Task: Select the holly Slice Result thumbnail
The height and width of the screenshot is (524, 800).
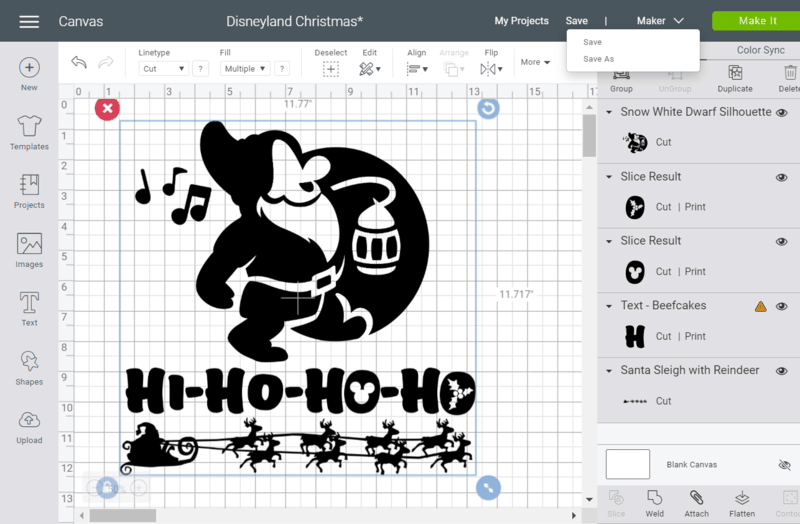Action: (x=635, y=207)
